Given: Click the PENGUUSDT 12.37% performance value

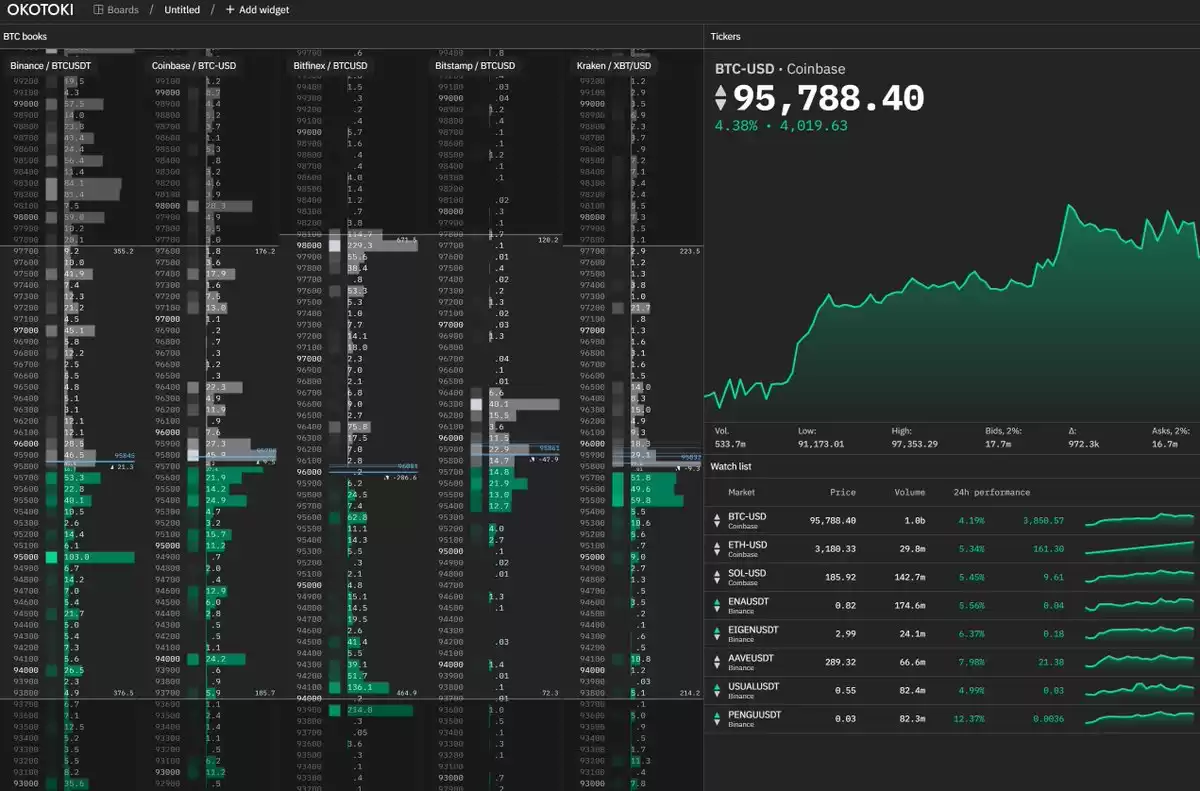Looking at the screenshot, I should [970, 718].
